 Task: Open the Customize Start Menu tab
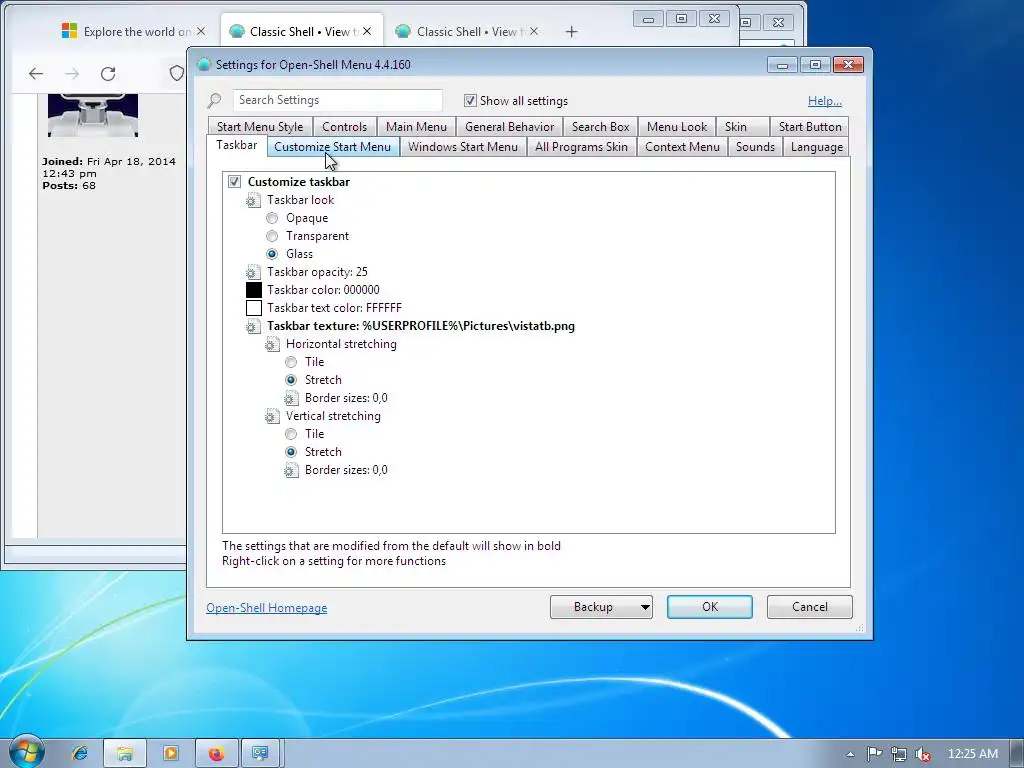pos(332,147)
